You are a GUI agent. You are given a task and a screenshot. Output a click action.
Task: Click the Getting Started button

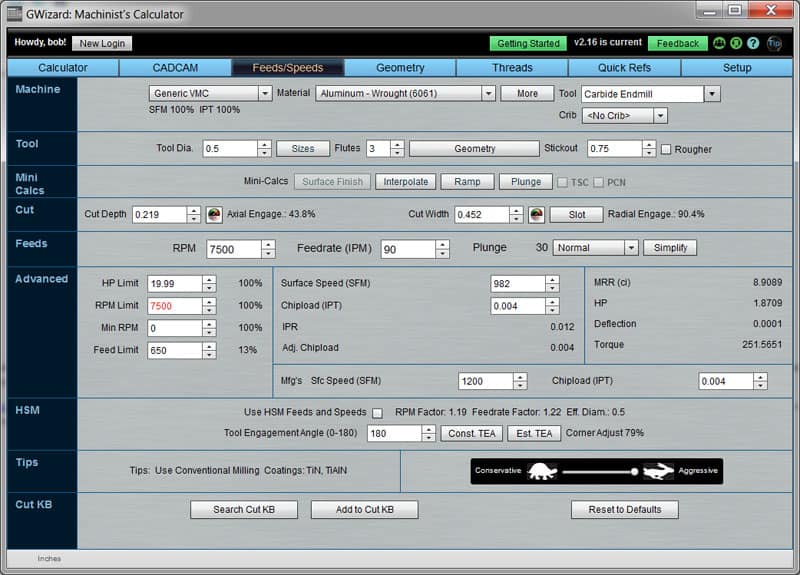coord(528,43)
